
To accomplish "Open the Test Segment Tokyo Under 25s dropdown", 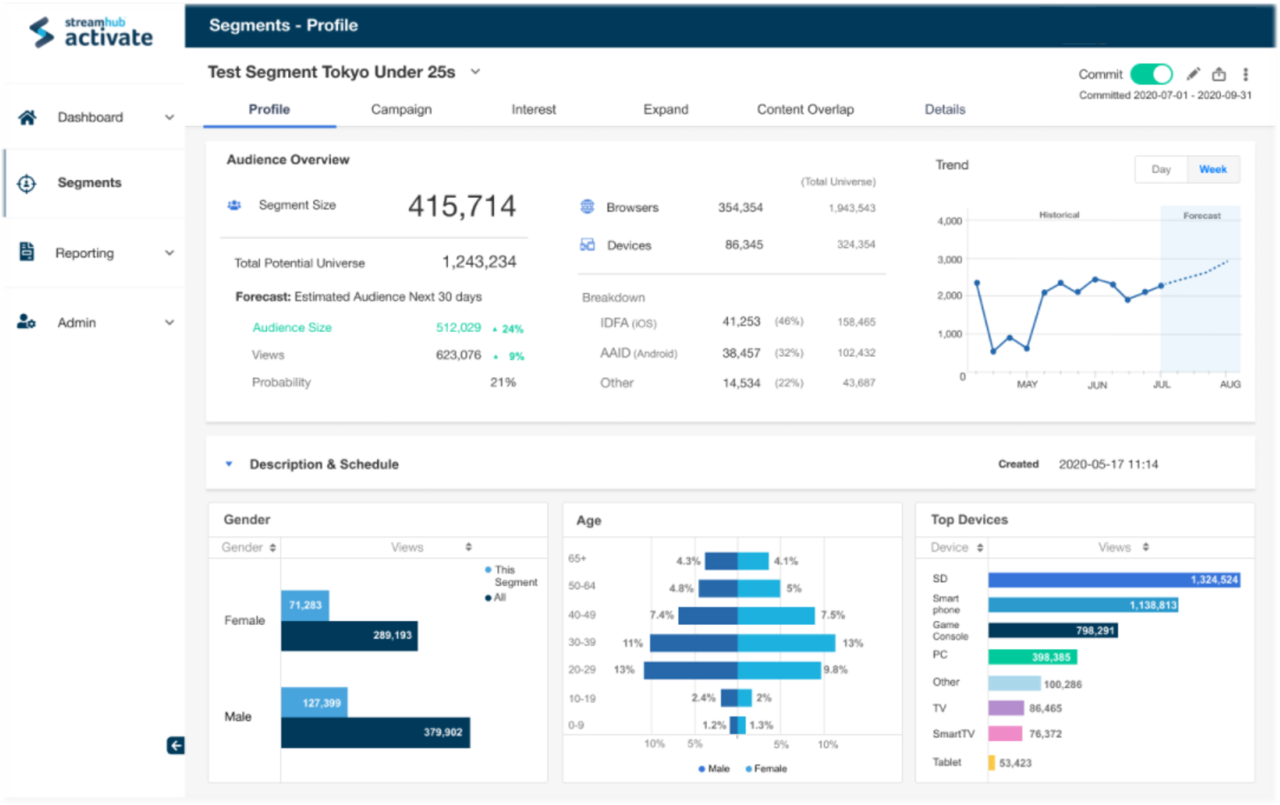I will [475, 72].
